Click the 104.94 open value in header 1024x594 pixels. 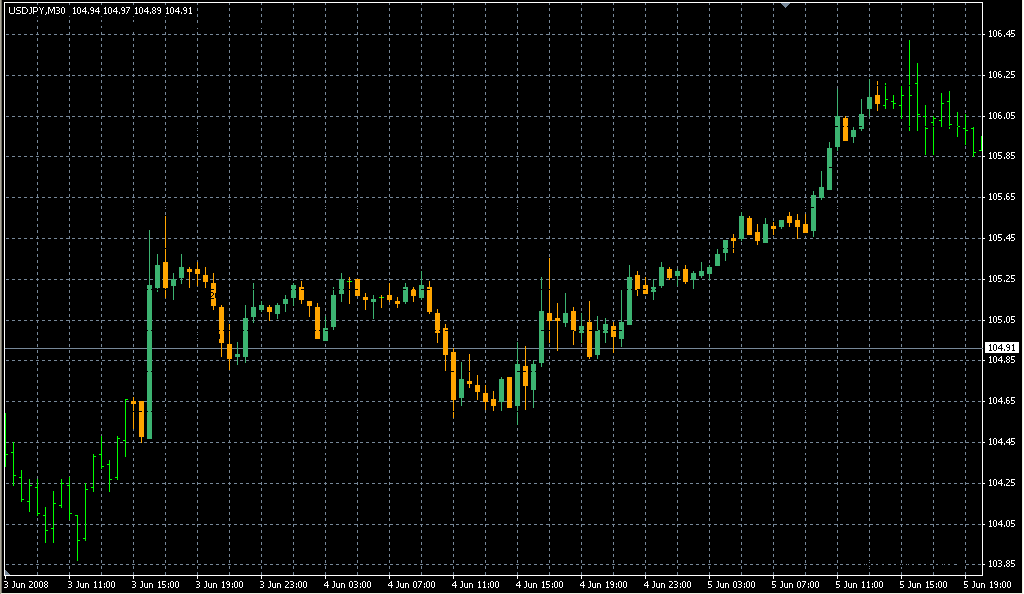pos(86,11)
